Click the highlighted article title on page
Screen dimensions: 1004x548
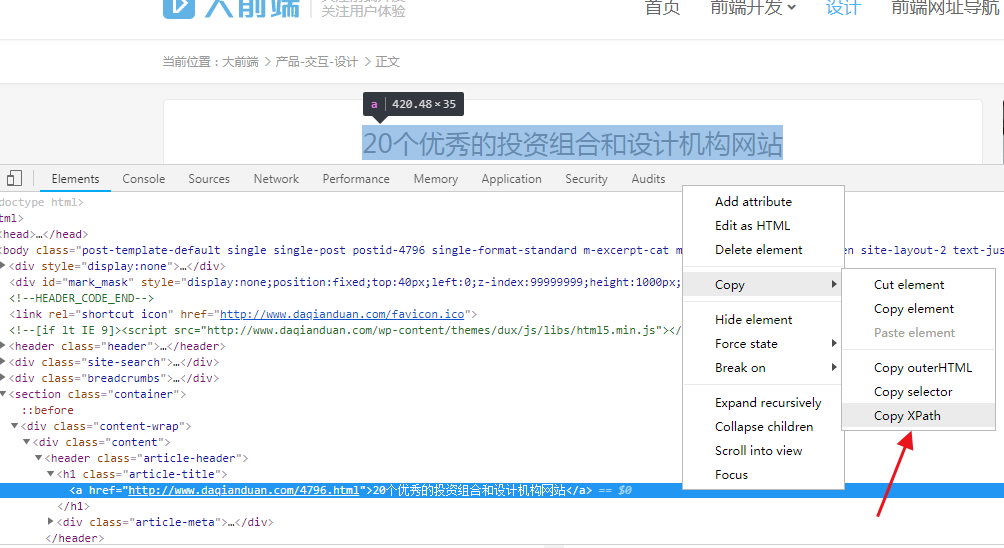(x=572, y=143)
